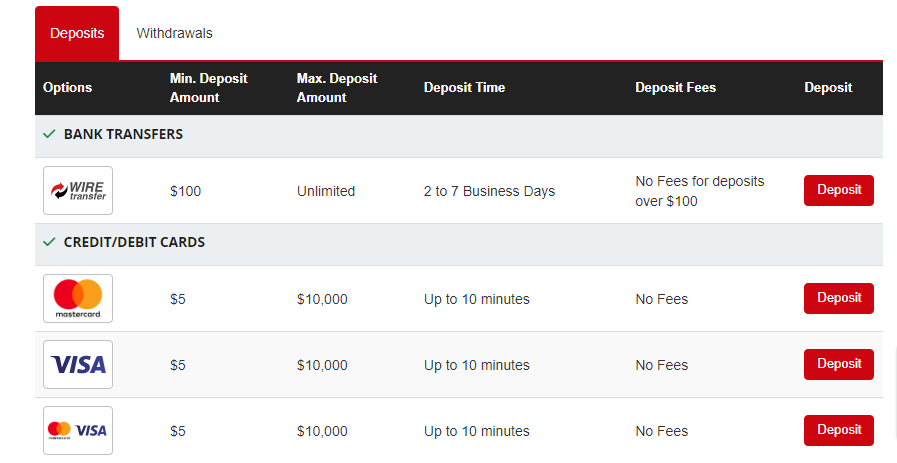Click the Deposit Time column header

465,88
